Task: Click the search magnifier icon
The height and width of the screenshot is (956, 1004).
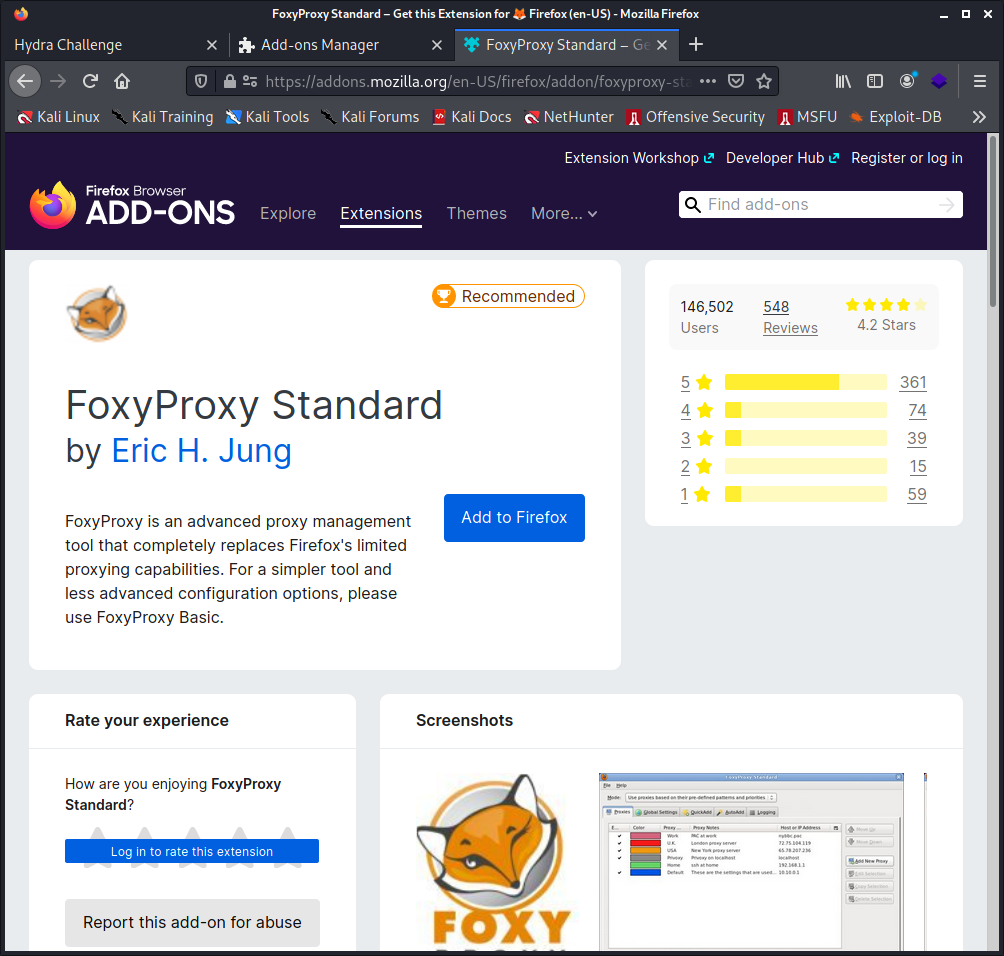Action: pos(693,205)
